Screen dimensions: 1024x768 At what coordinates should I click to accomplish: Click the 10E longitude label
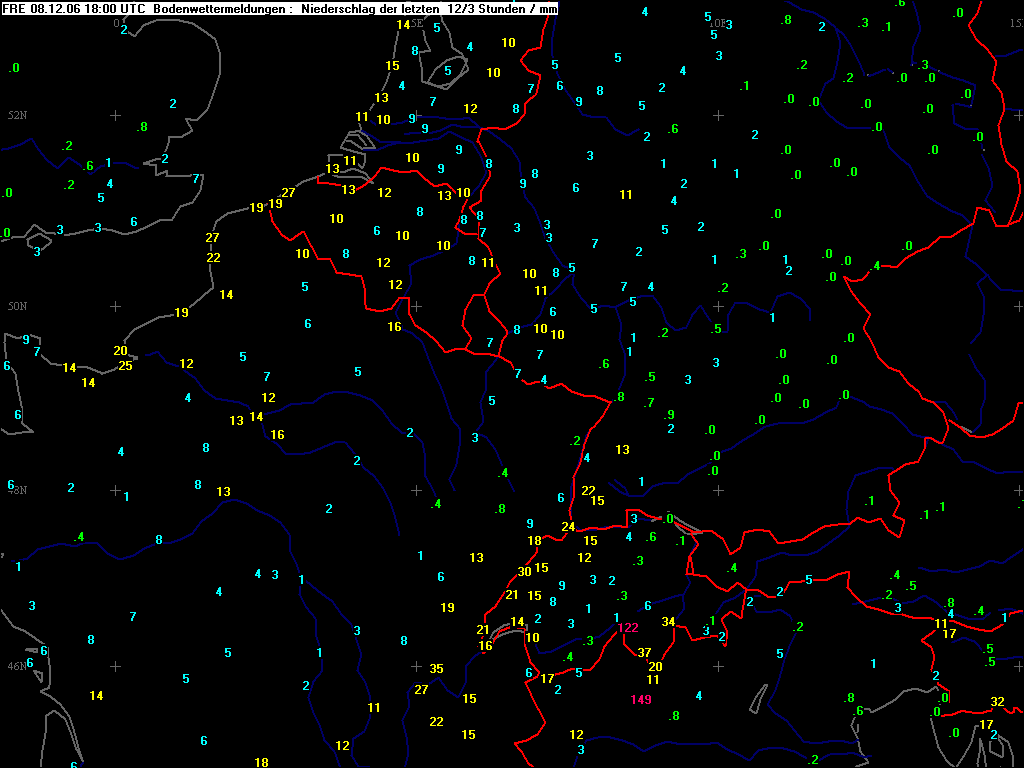[x=716, y=22]
